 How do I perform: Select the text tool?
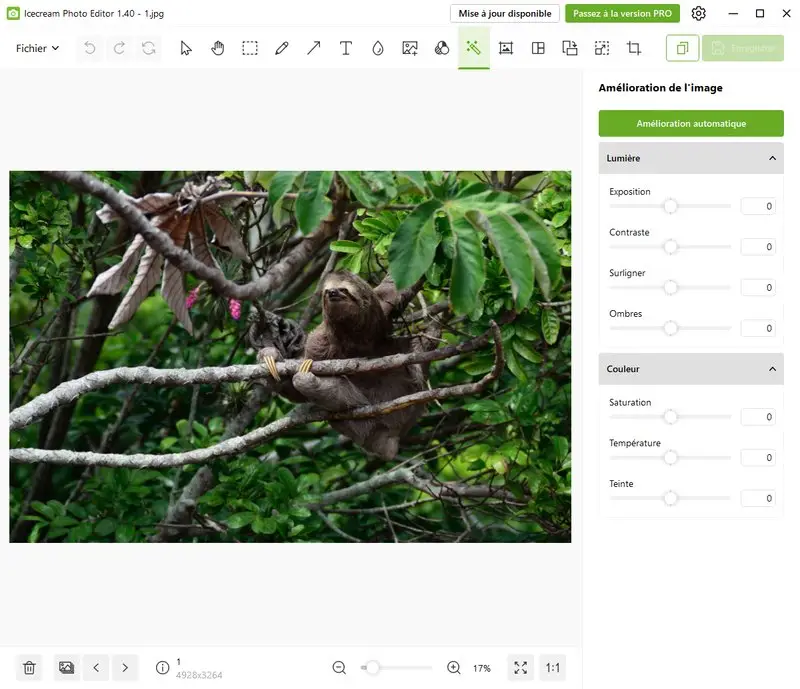pos(346,48)
